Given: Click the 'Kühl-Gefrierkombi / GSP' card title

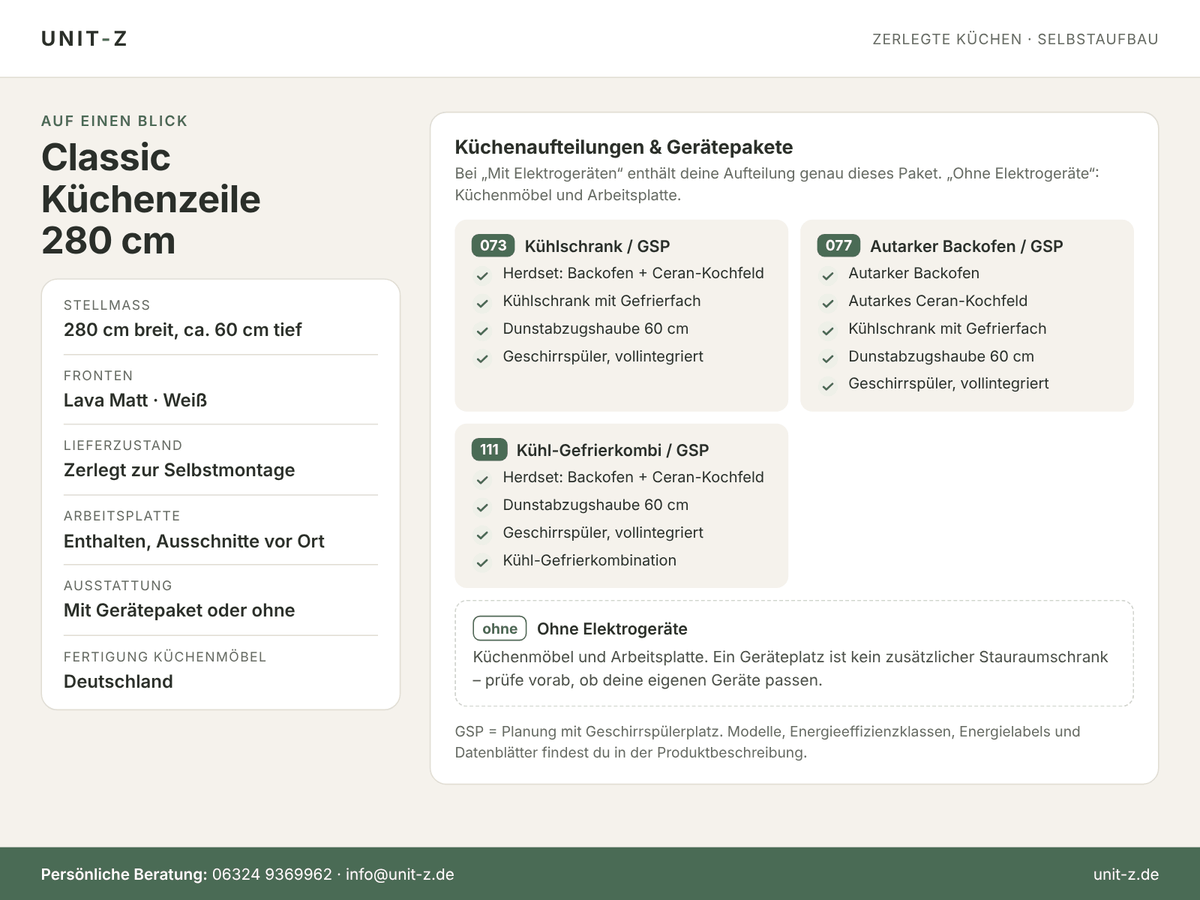Looking at the screenshot, I should [613, 450].
